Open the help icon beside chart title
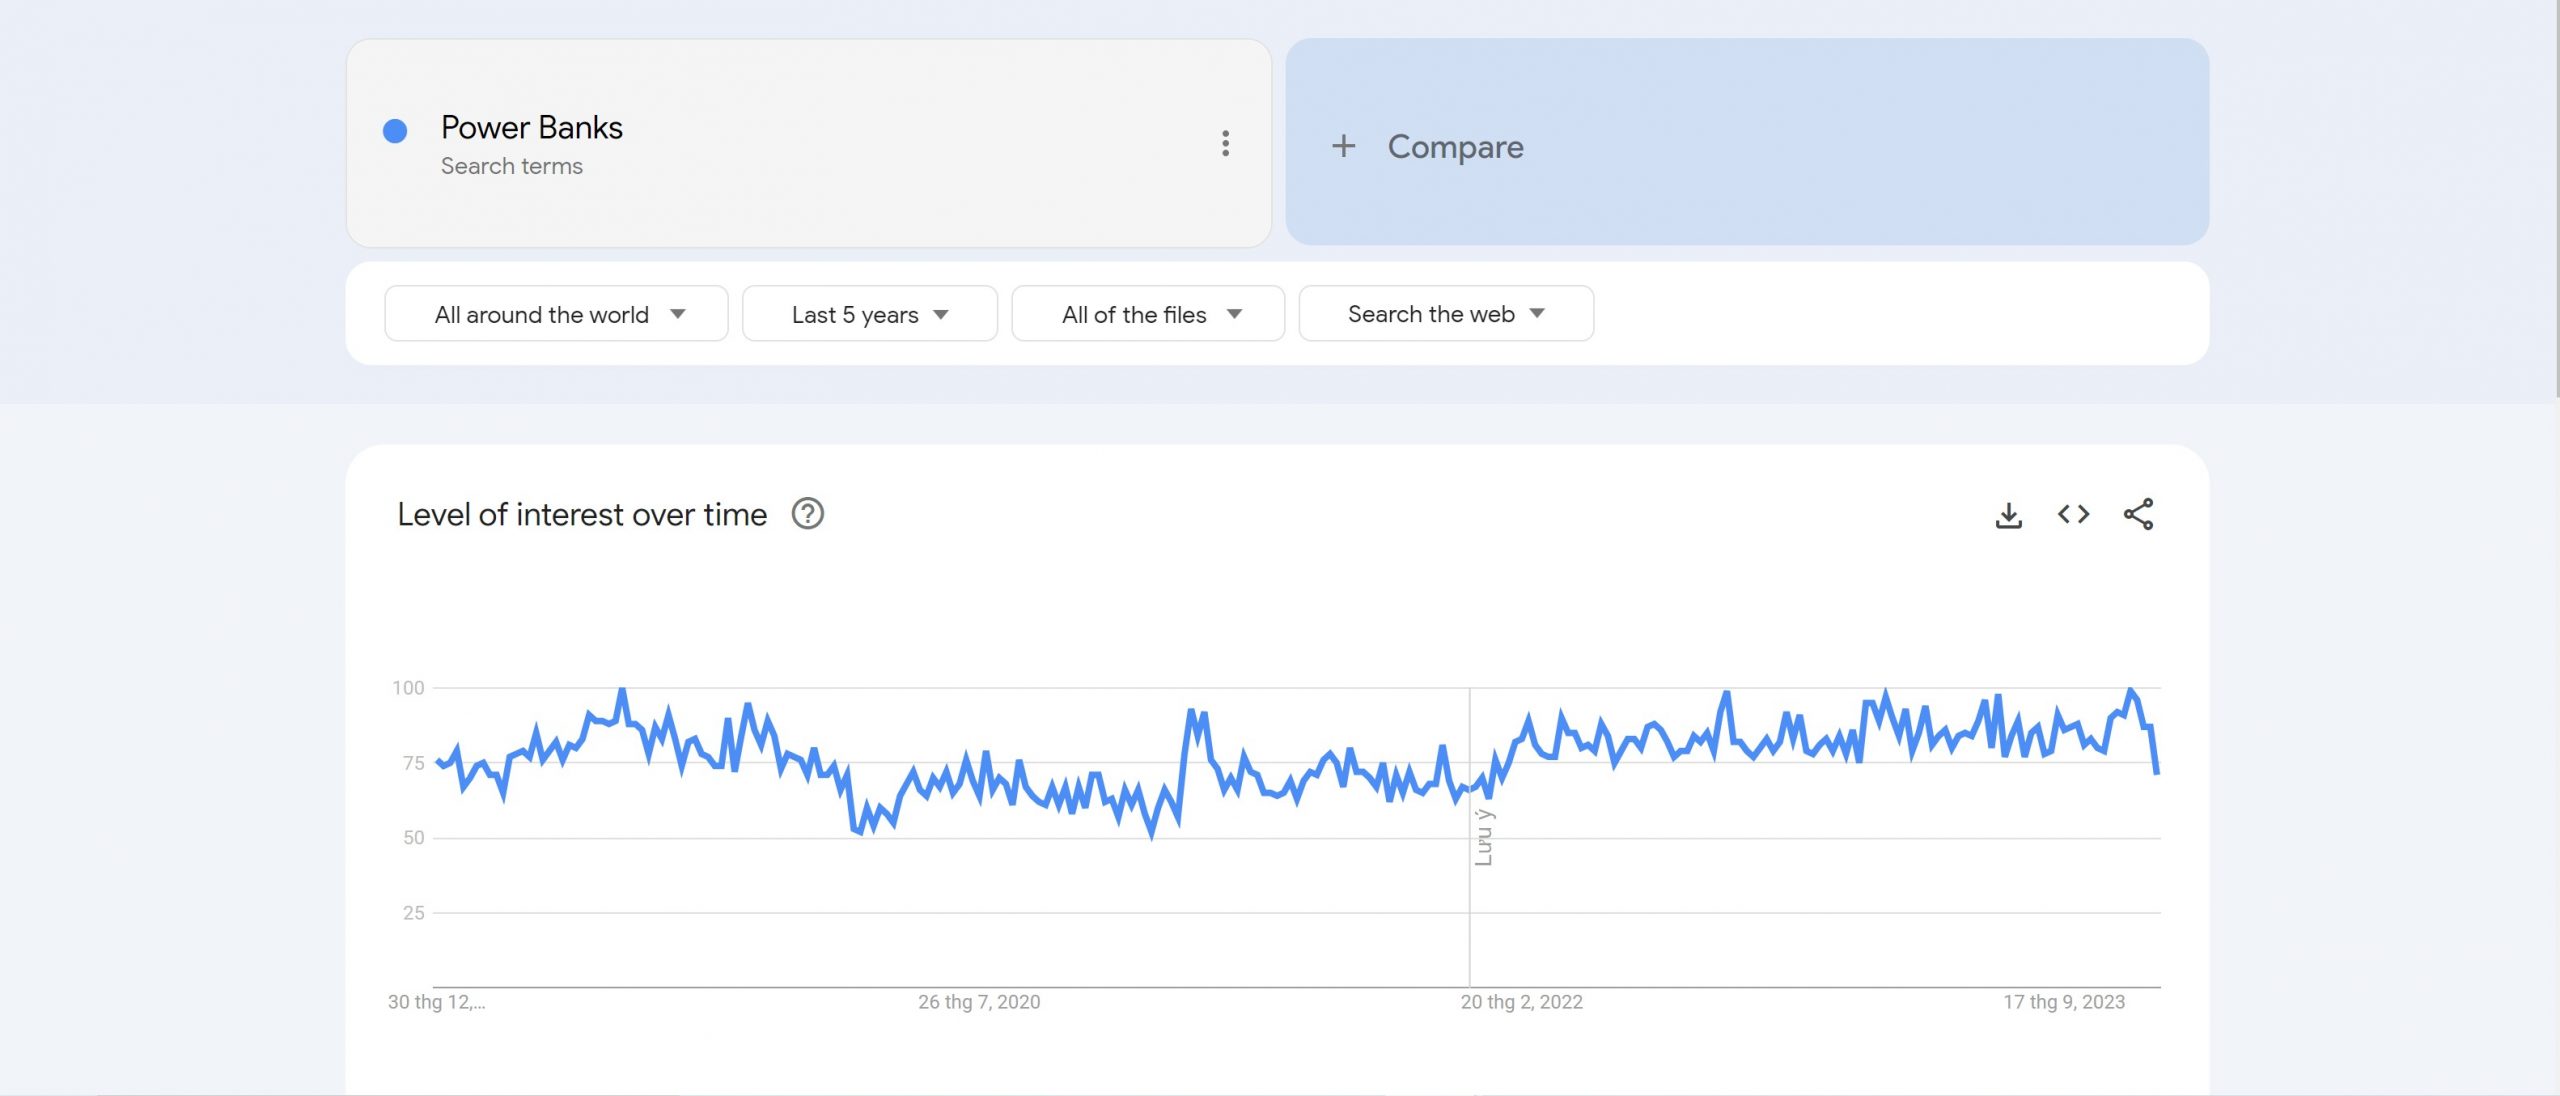2560x1096 pixels. coord(807,514)
